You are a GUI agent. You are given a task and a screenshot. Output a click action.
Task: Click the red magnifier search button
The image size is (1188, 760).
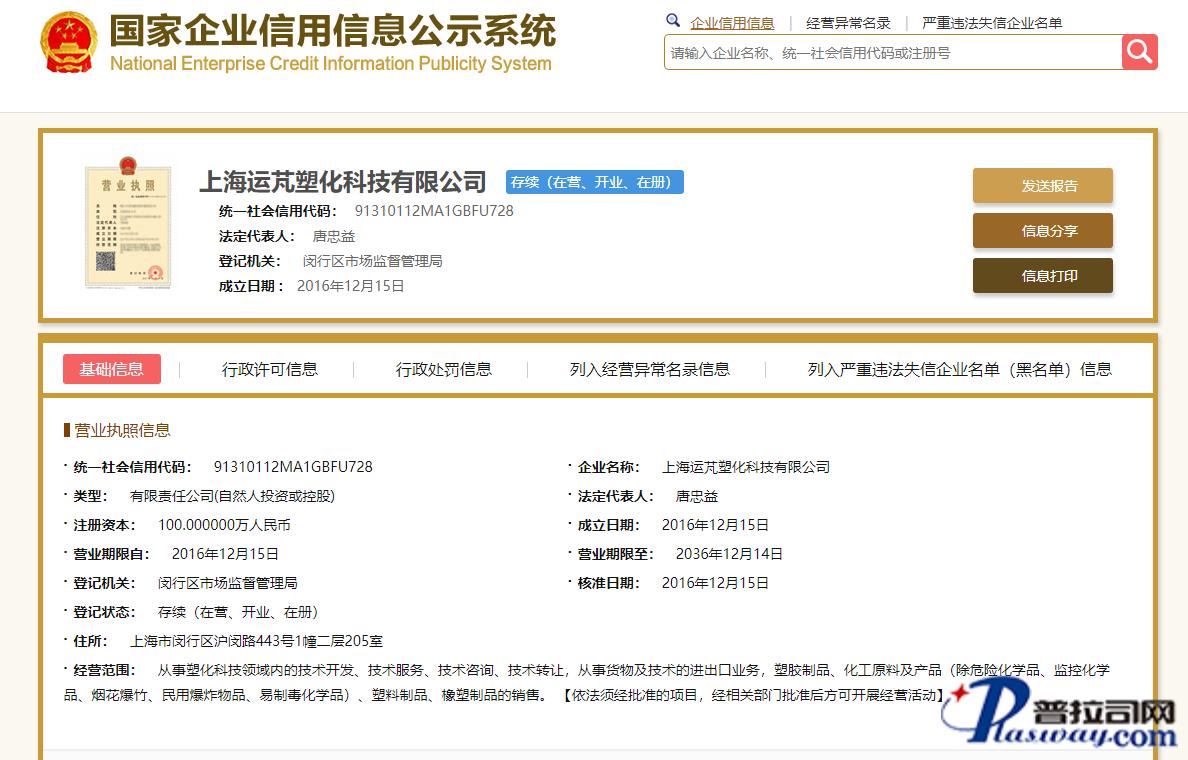pyautogui.click(x=1139, y=52)
